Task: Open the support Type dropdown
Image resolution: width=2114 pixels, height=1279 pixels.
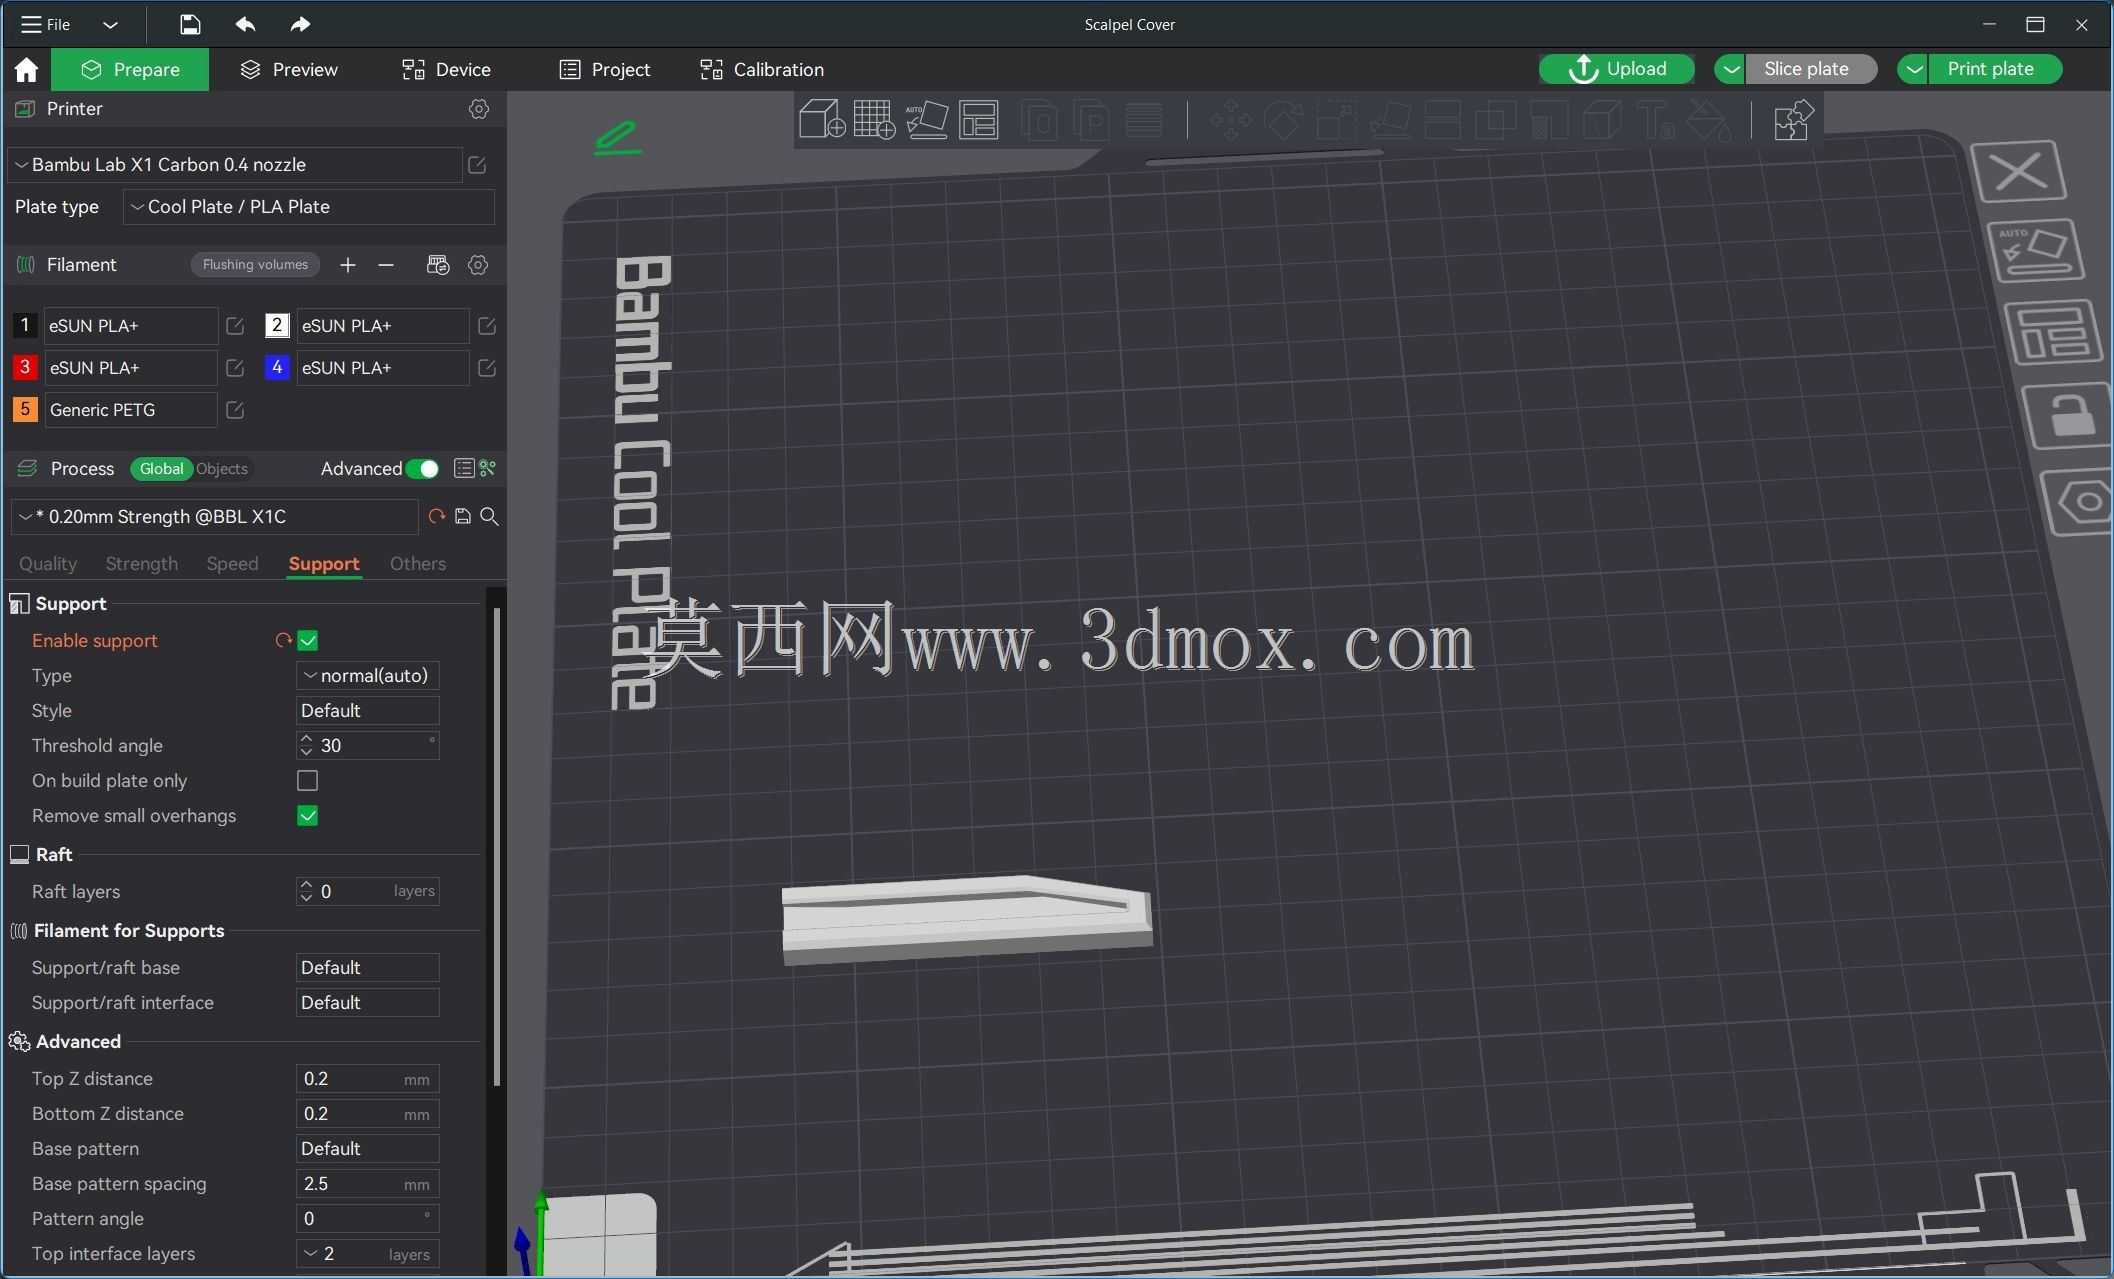Action: point(367,676)
